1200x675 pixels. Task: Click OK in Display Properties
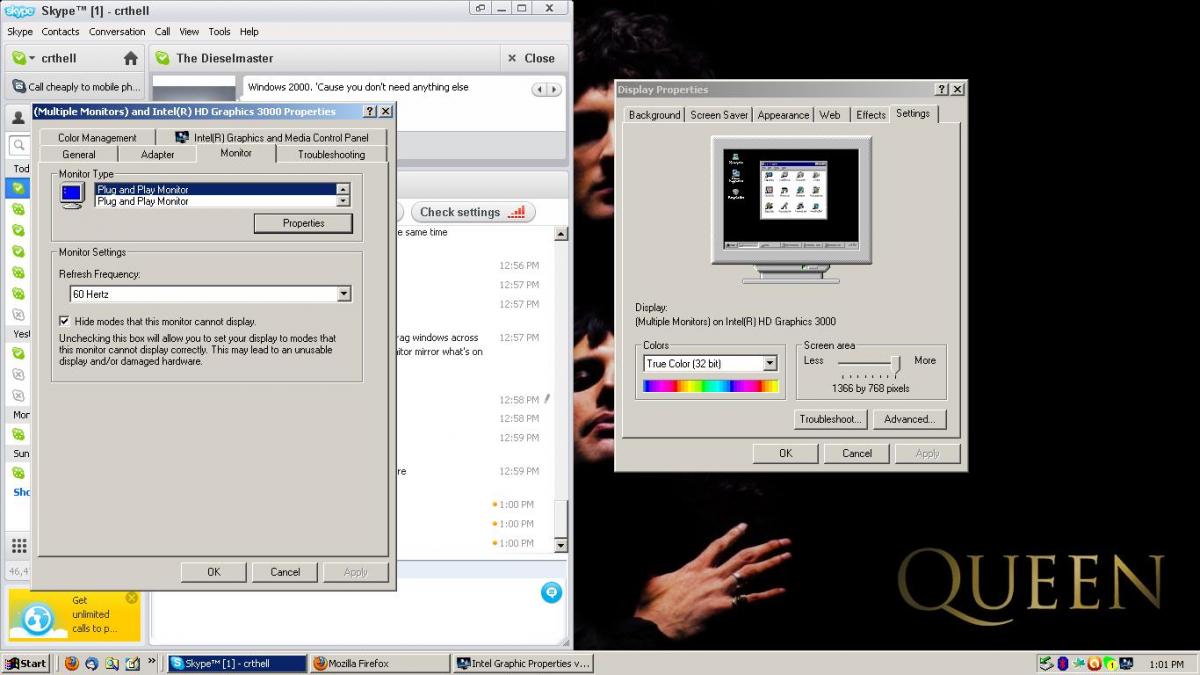pos(785,453)
